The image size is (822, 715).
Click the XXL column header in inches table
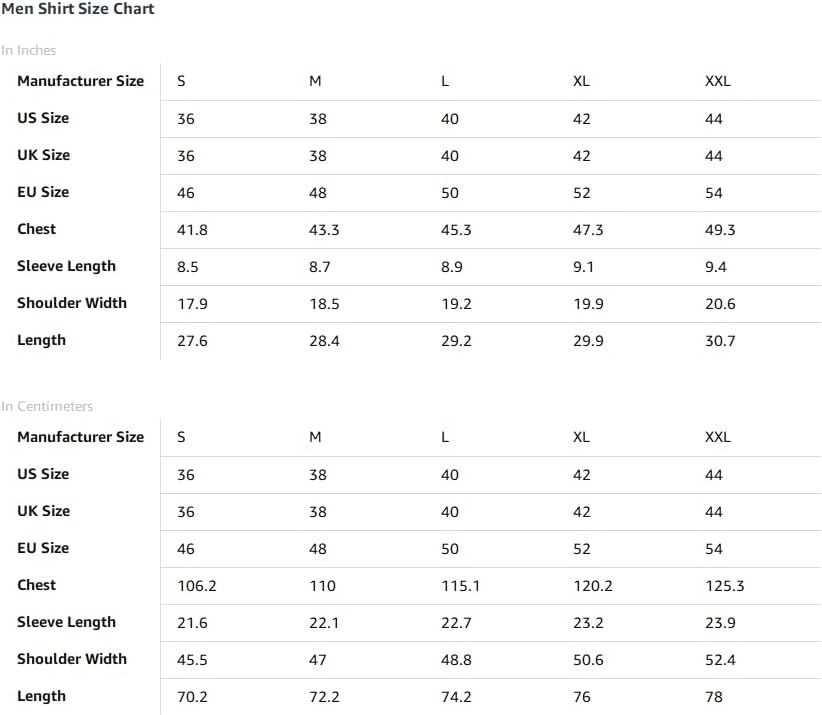point(718,81)
